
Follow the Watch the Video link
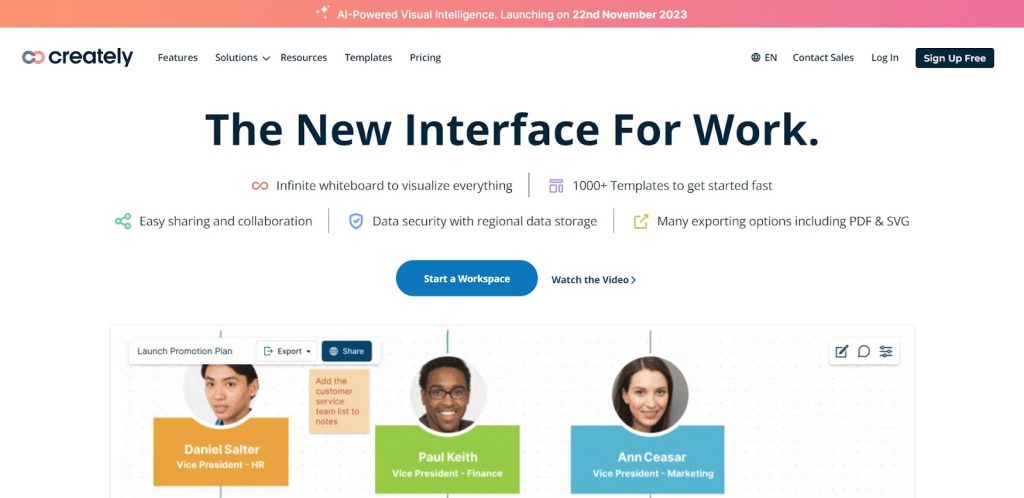click(593, 280)
